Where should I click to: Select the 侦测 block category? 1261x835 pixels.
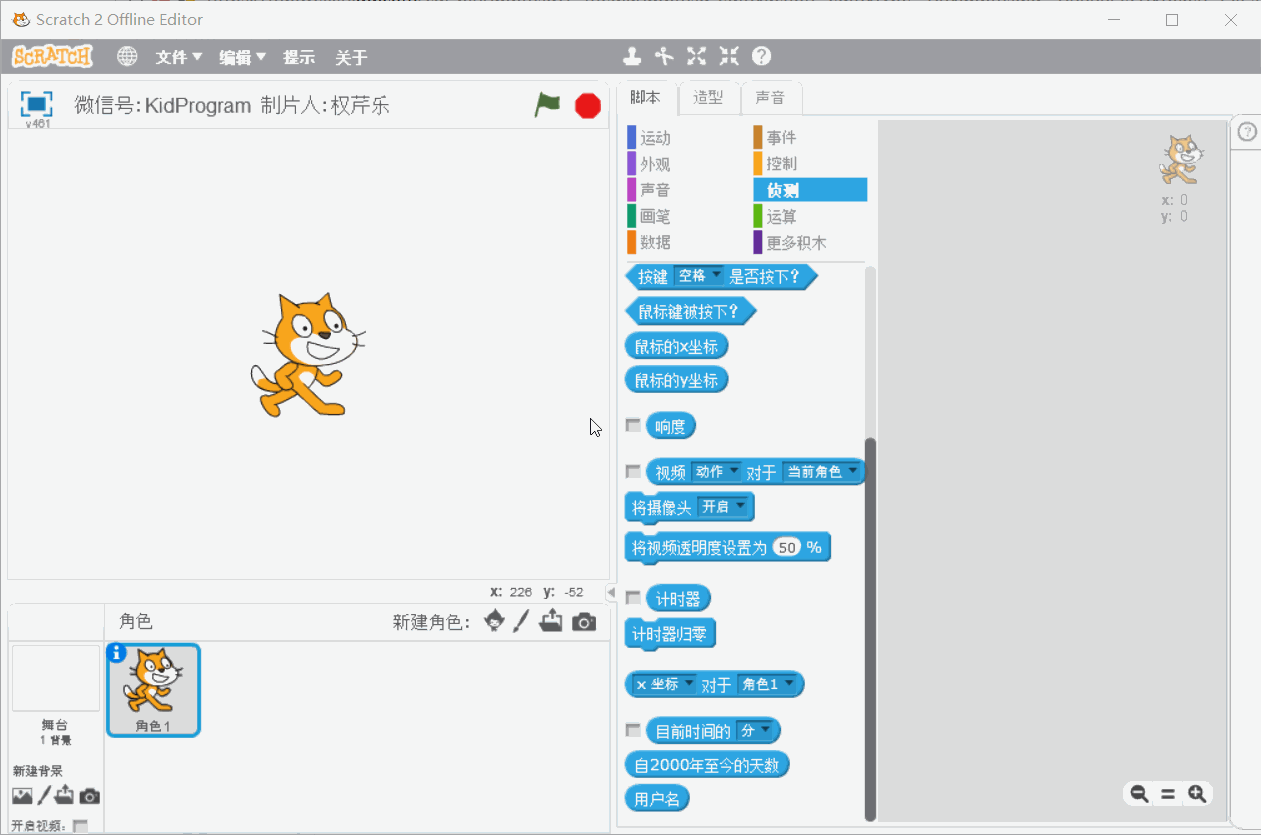(x=810, y=190)
